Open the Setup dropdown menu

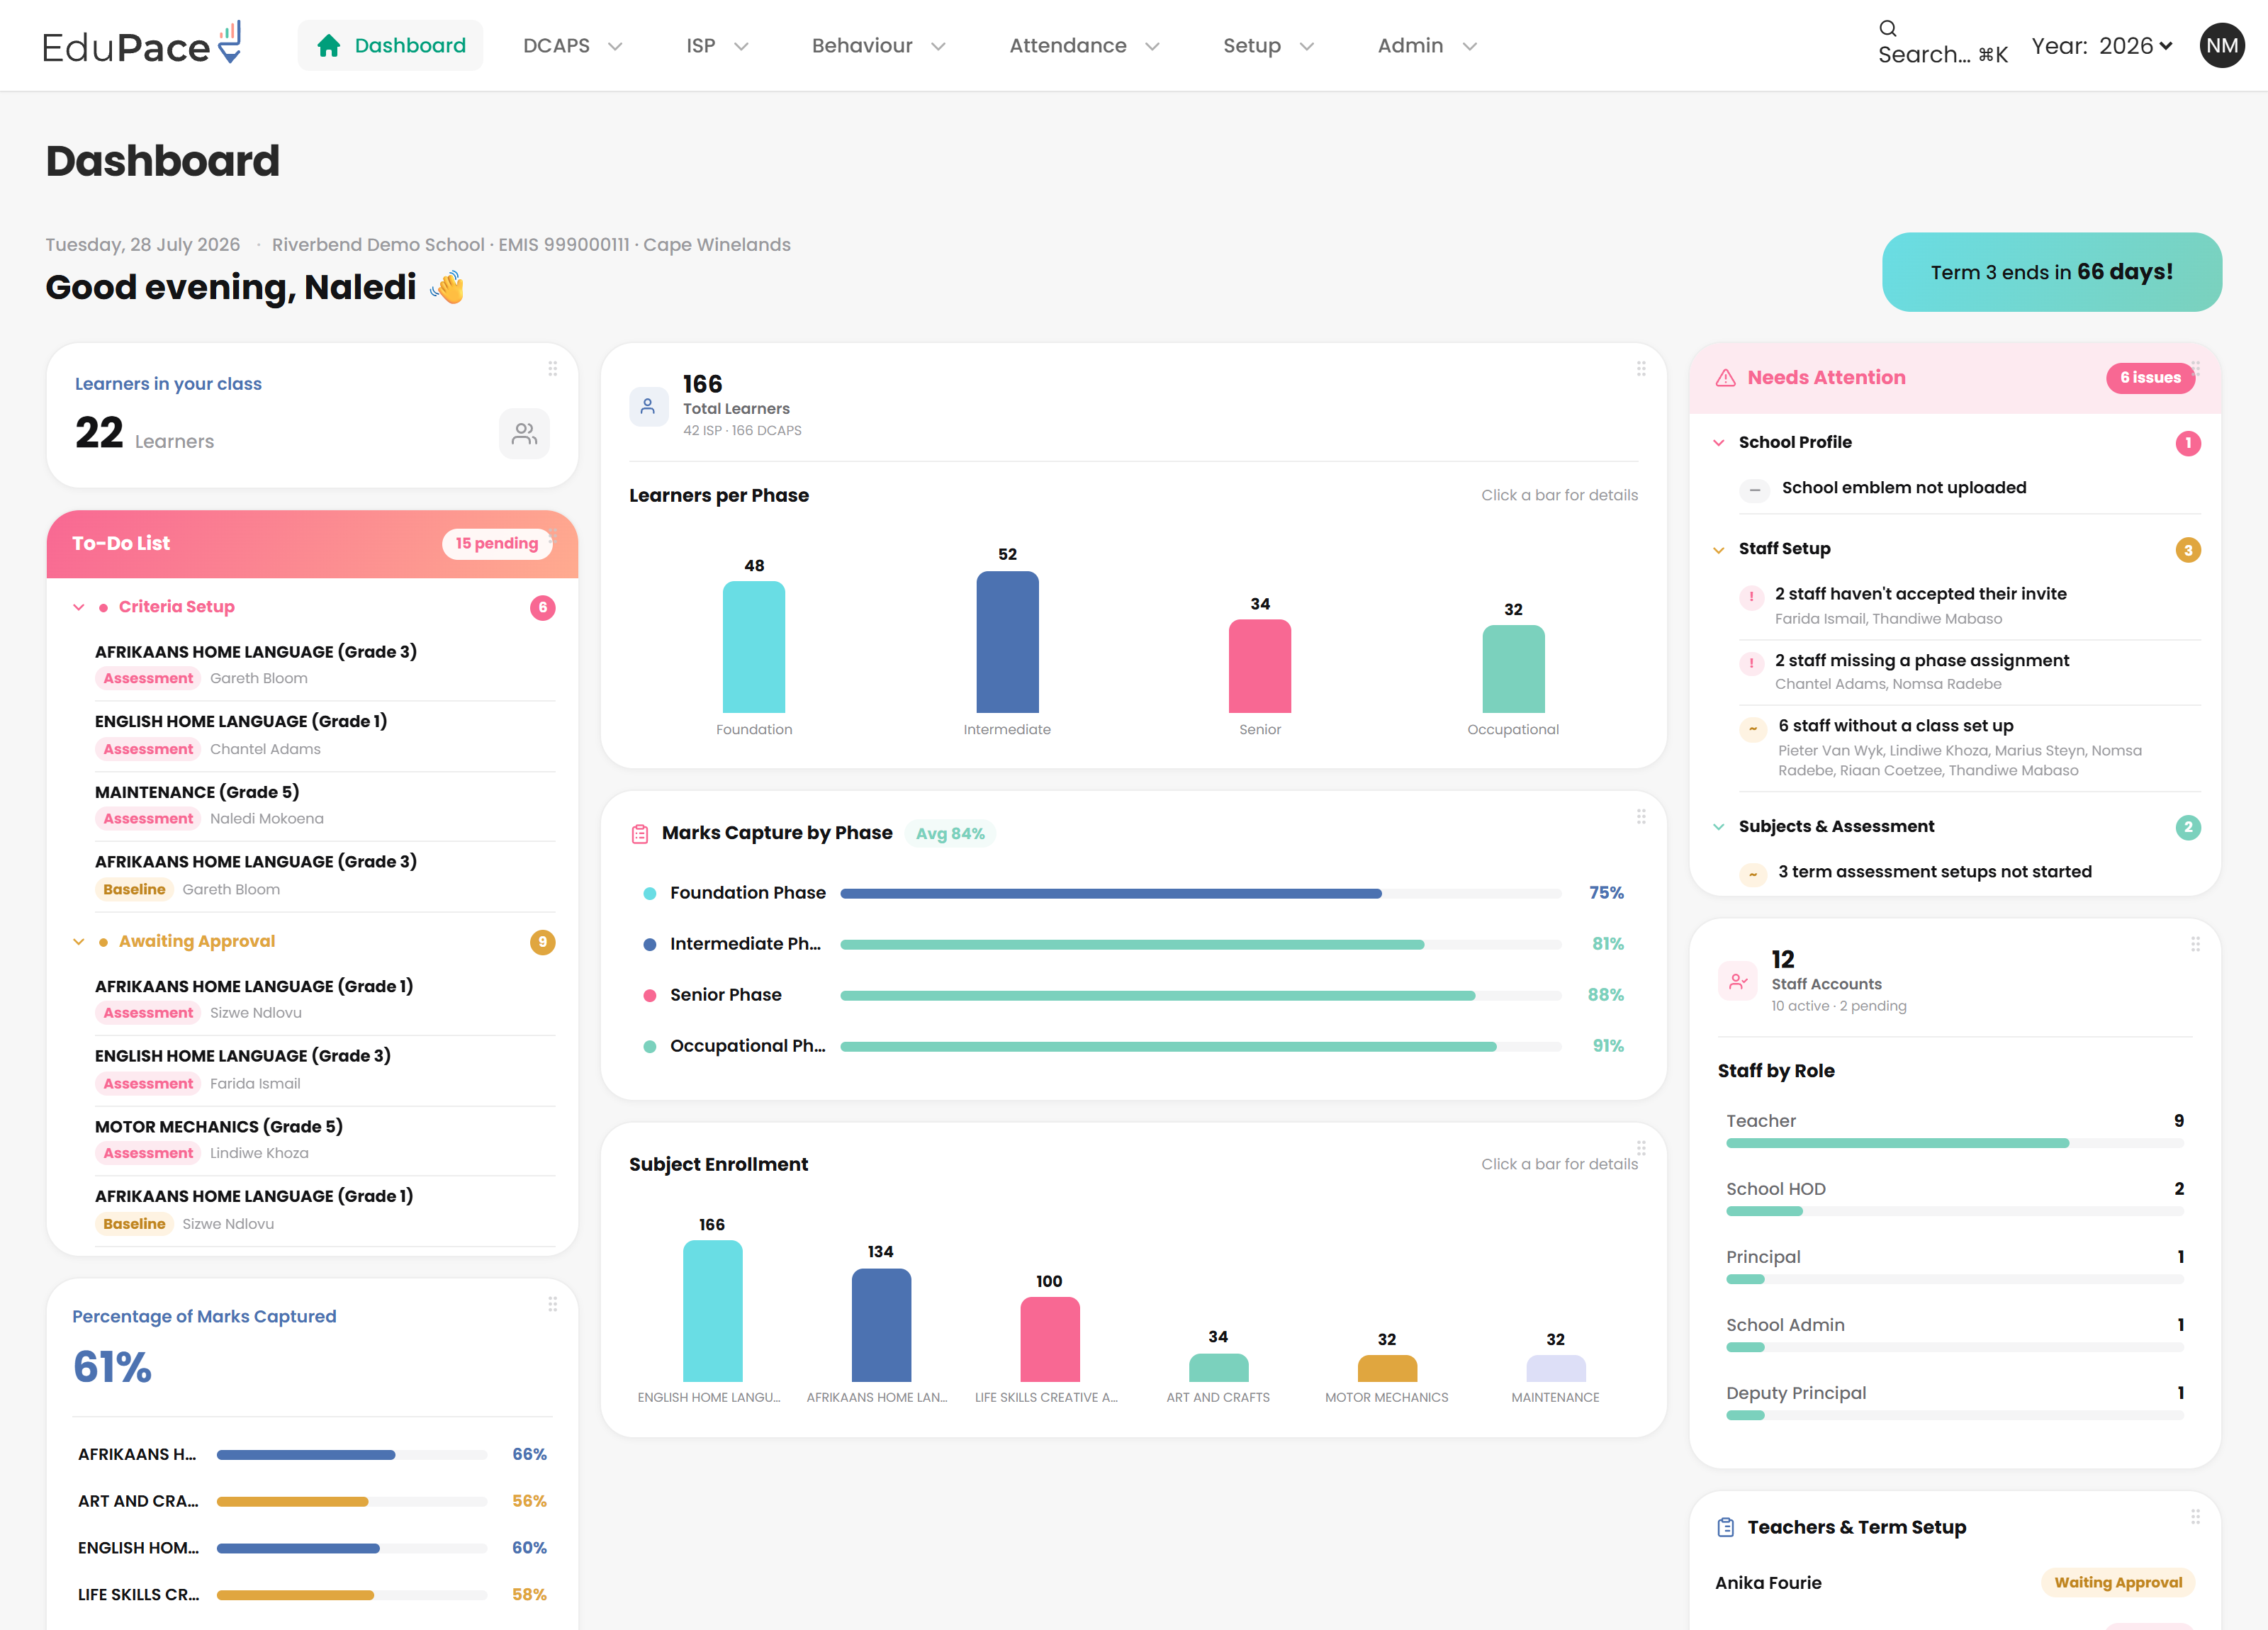point(1268,46)
